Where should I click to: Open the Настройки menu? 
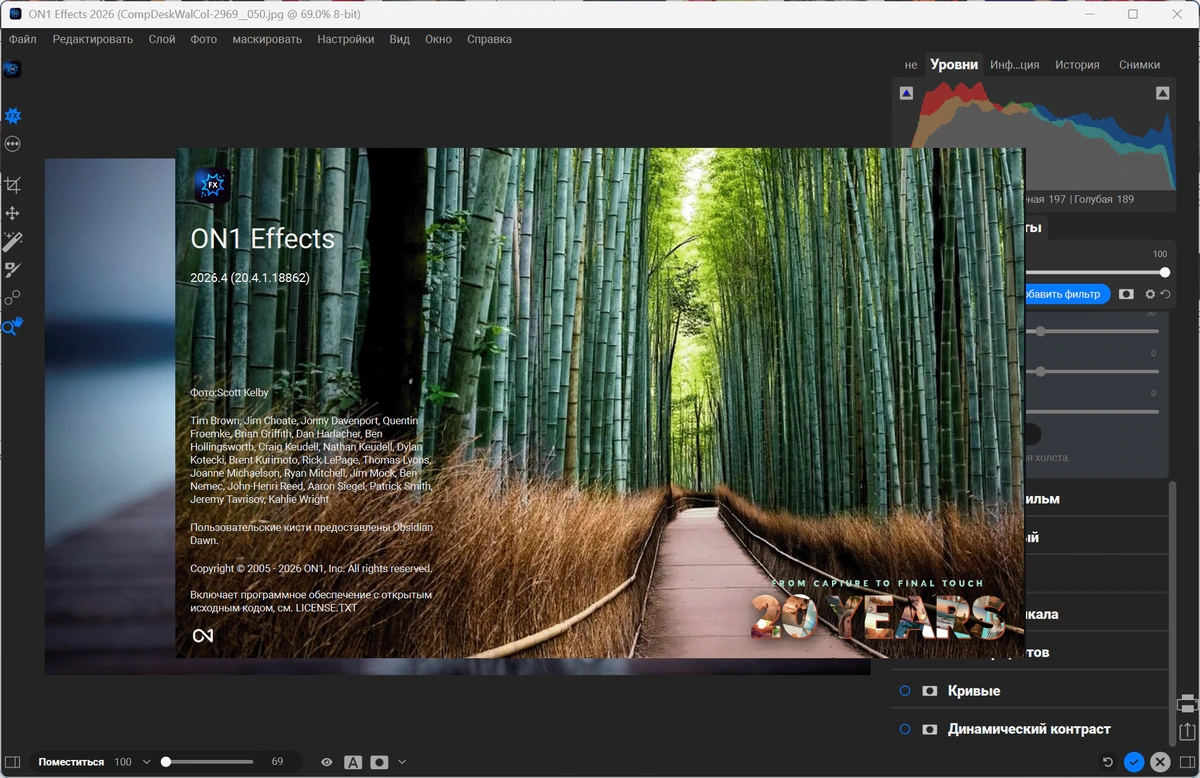coord(346,39)
